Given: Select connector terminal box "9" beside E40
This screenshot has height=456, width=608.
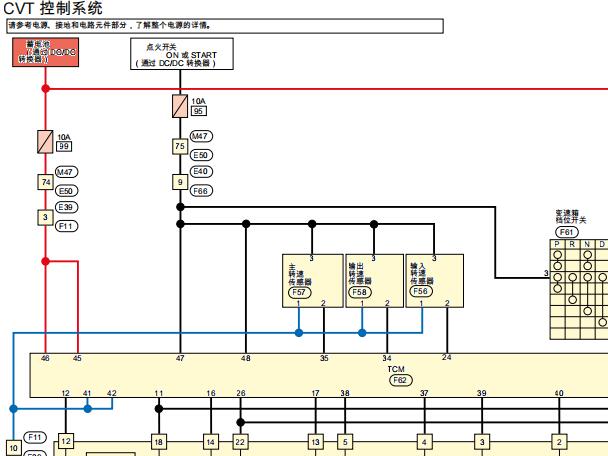Looking at the screenshot, I should [x=180, y=182].
